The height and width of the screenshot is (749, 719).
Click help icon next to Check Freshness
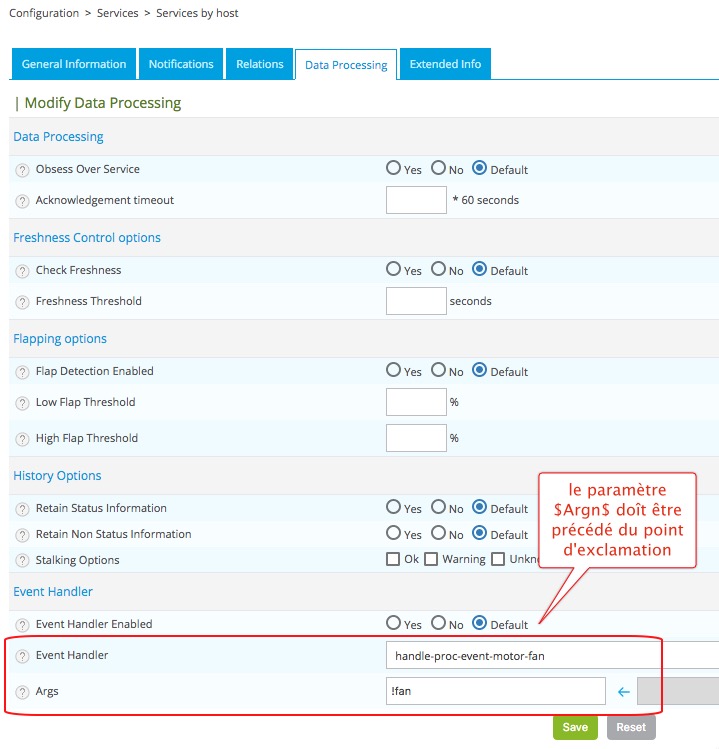[x=22, y=271]
